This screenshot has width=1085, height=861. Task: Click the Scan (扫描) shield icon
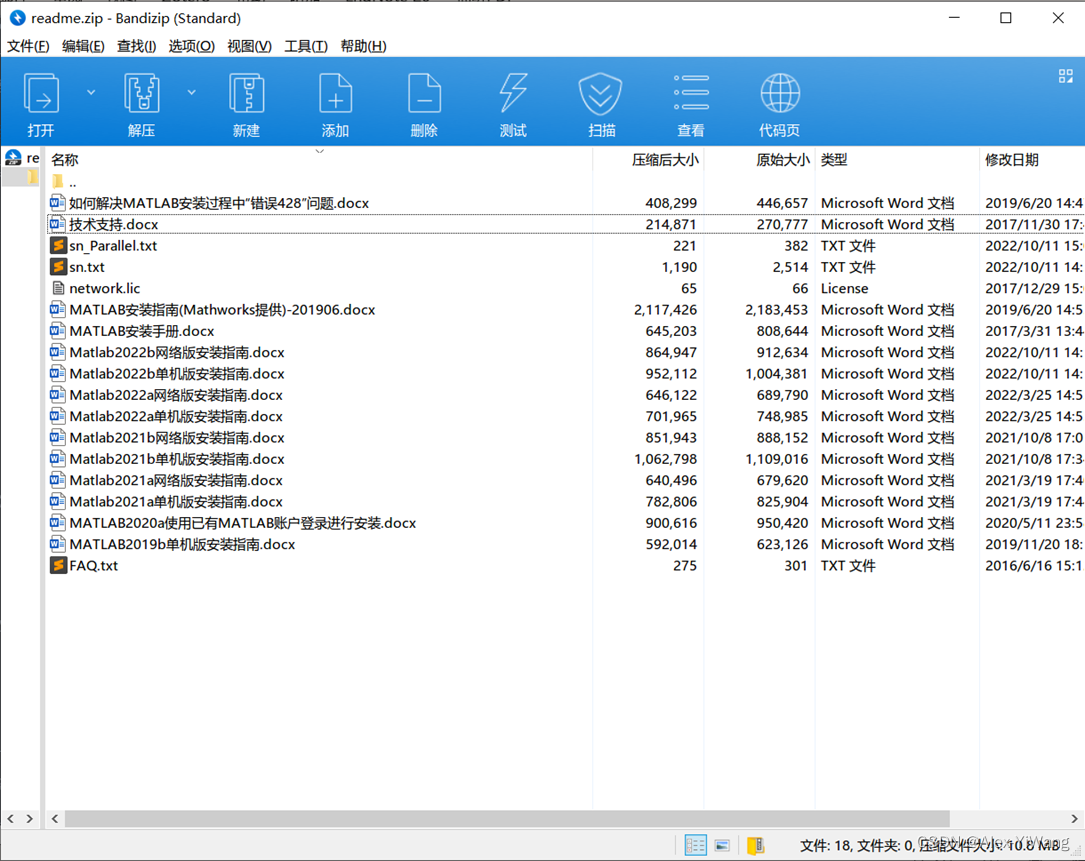(601, 93)
